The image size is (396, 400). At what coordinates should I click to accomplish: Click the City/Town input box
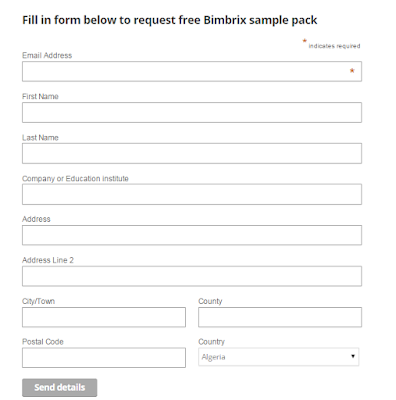pos(104,317)
